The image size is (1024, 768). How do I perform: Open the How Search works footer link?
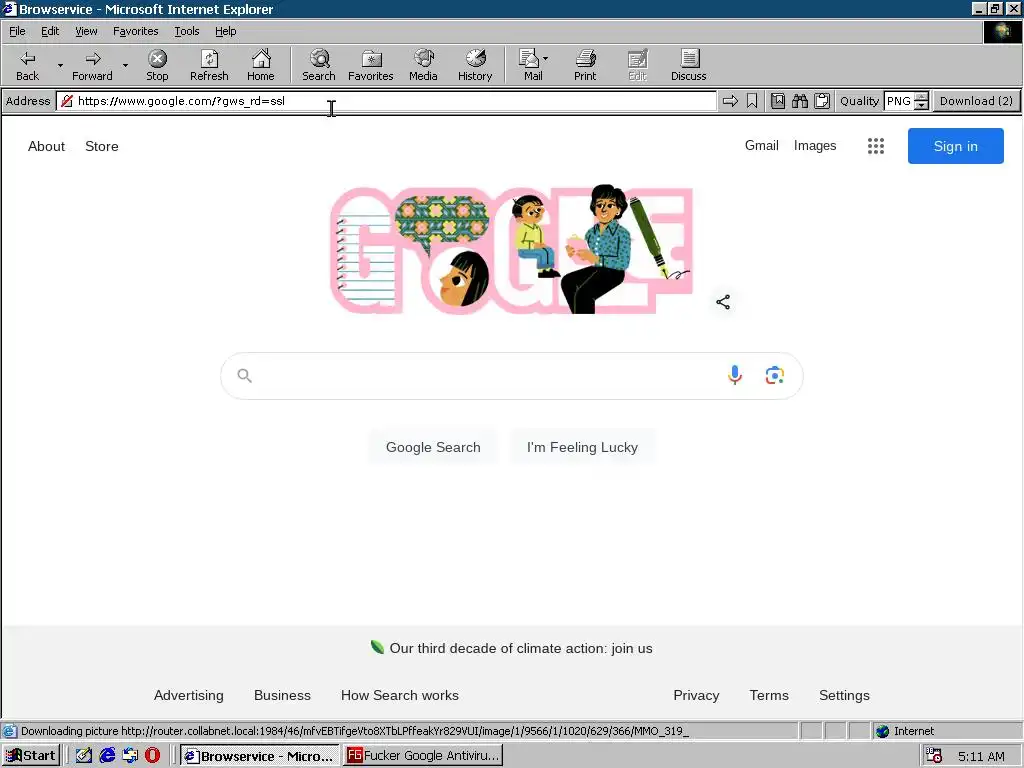[400, 696]
